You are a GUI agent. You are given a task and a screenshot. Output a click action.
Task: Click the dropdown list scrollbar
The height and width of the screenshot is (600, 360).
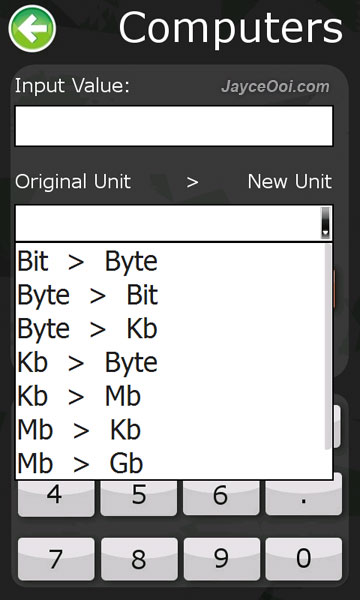pos(327,347)
